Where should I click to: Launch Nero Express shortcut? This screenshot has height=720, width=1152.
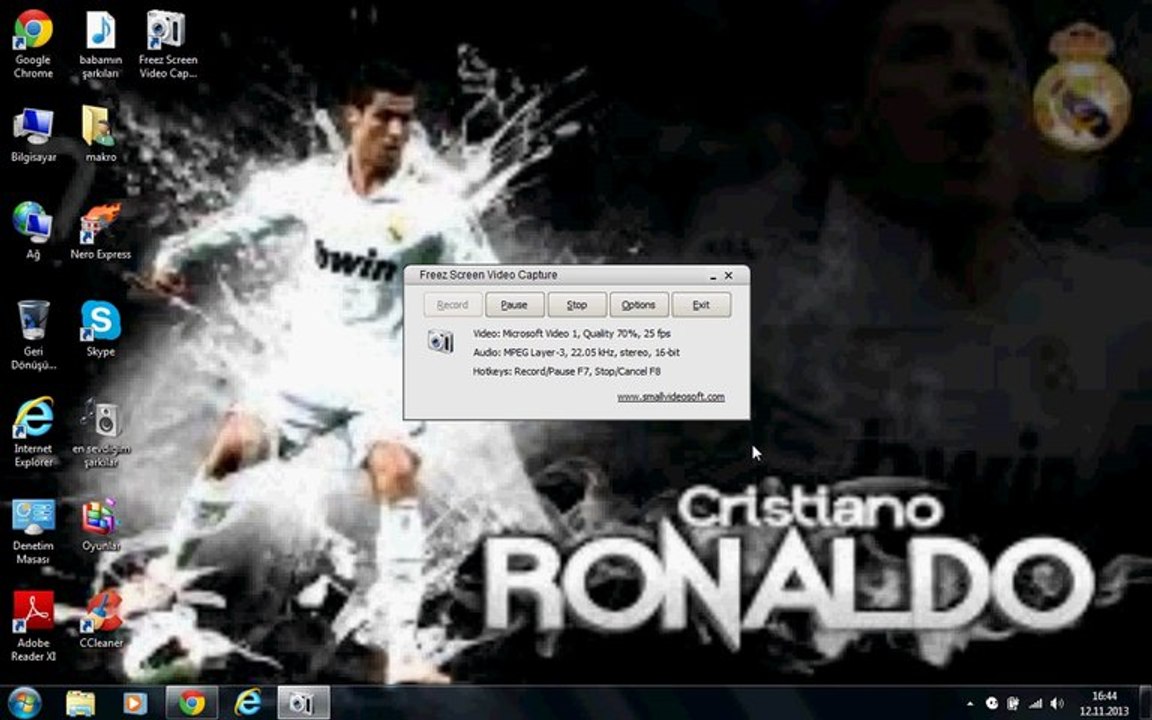click(101, 231)
